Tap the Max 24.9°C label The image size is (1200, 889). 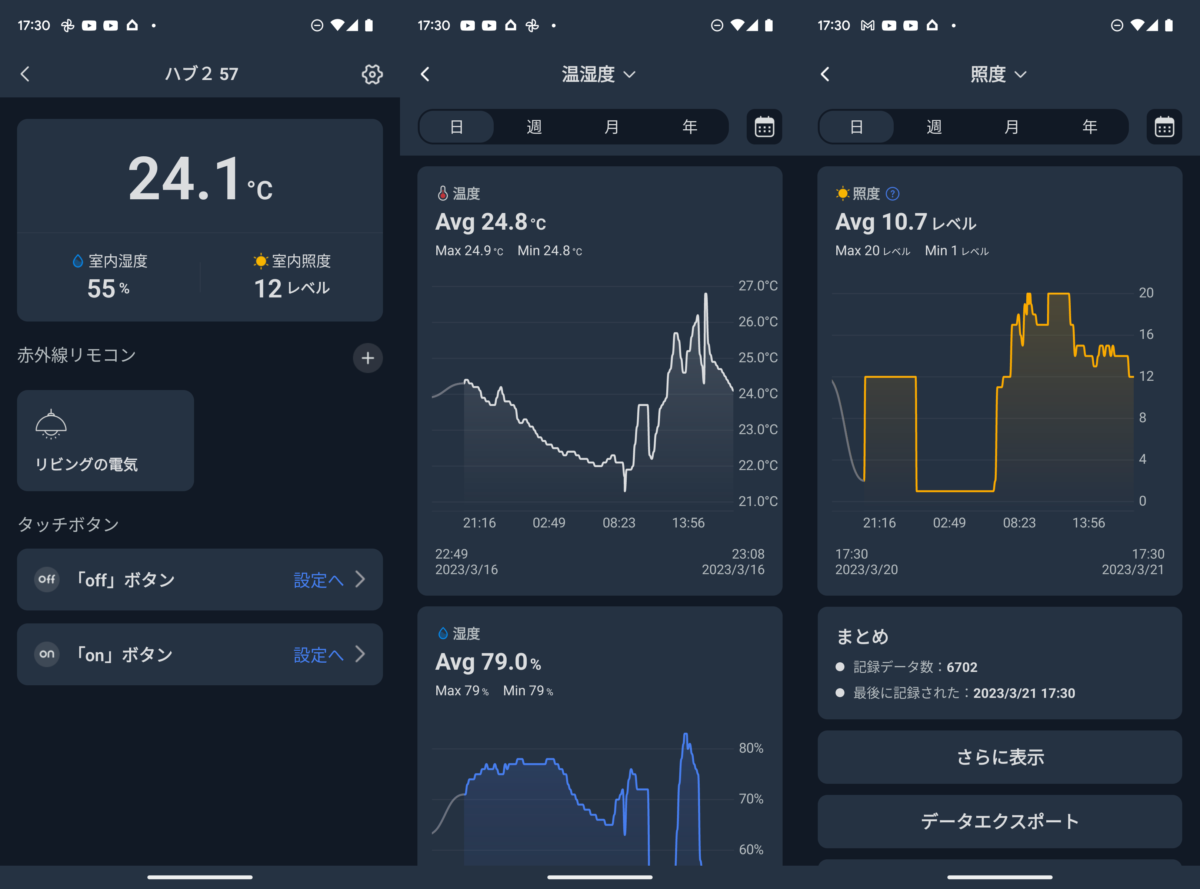tap(469, 250)
